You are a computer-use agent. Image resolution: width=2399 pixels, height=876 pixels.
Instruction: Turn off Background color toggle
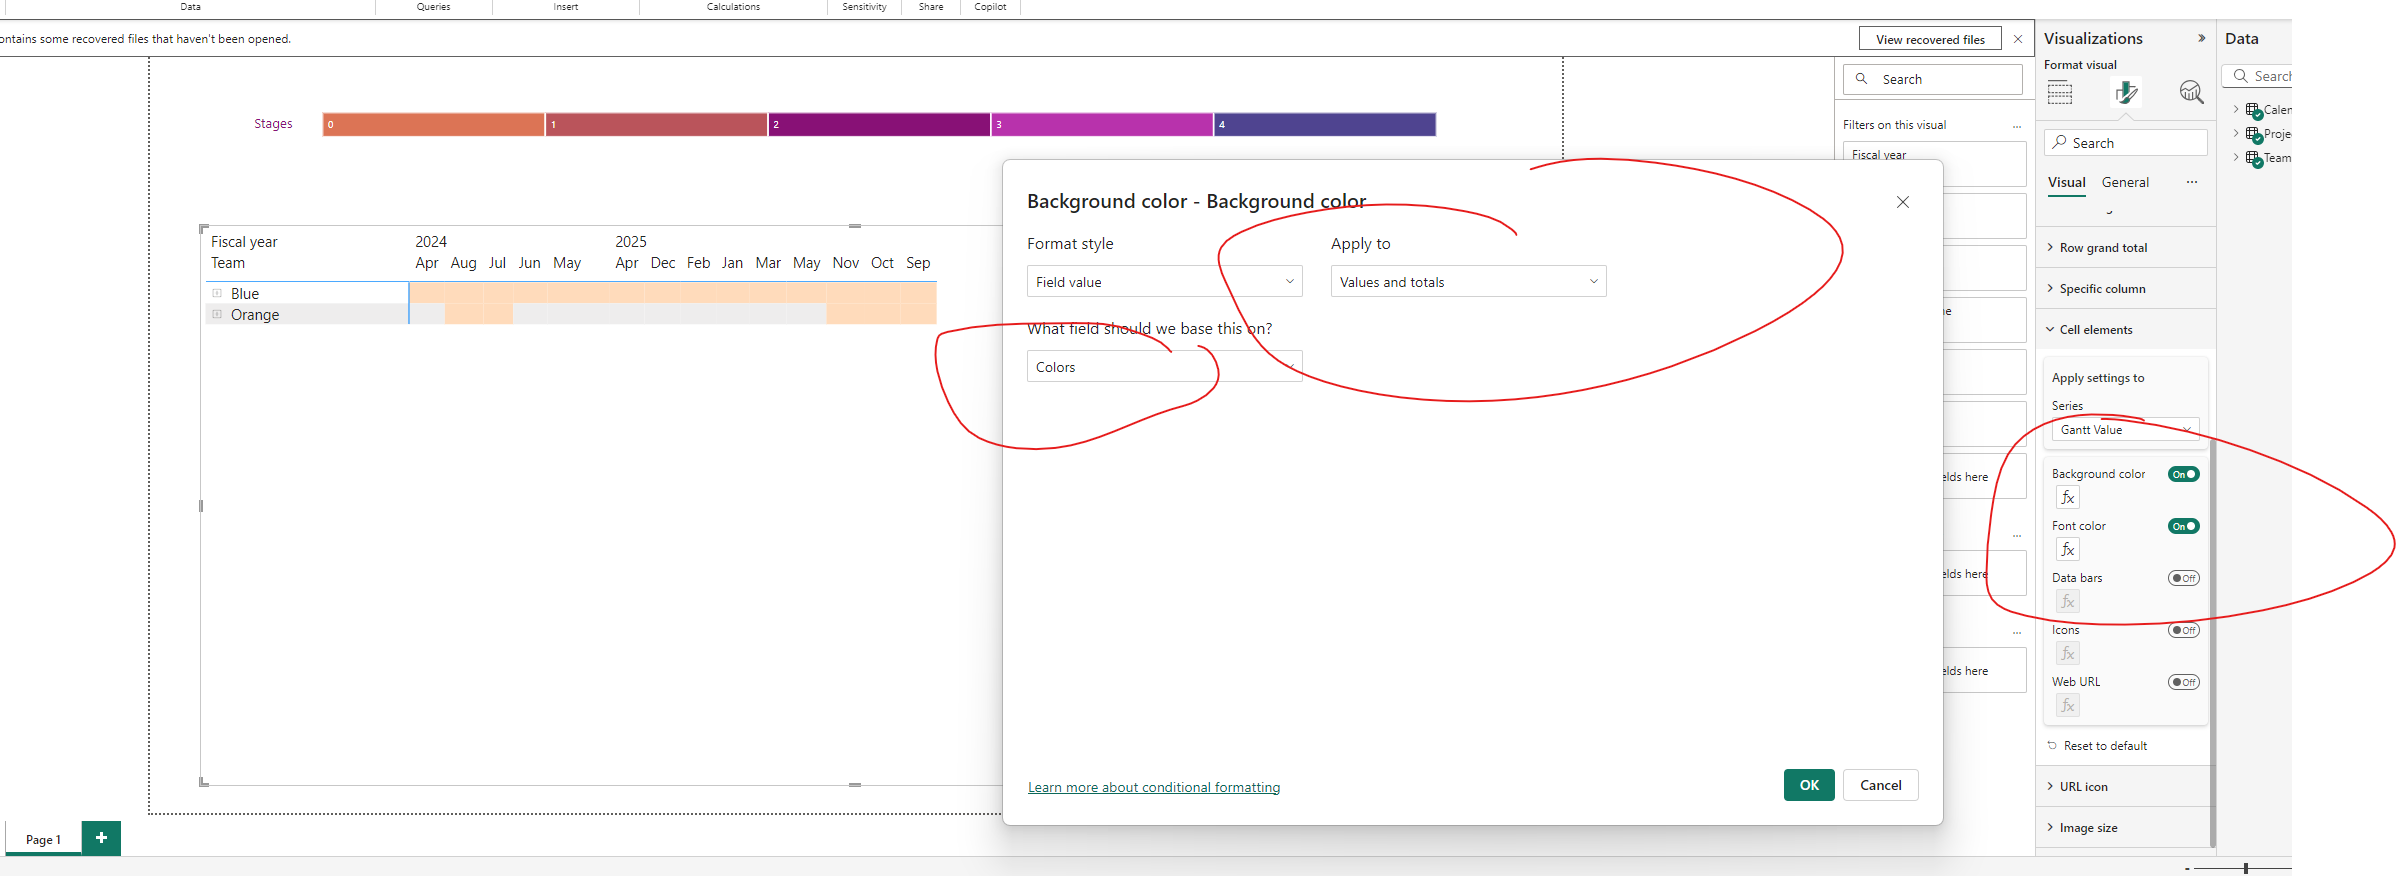2184,474
